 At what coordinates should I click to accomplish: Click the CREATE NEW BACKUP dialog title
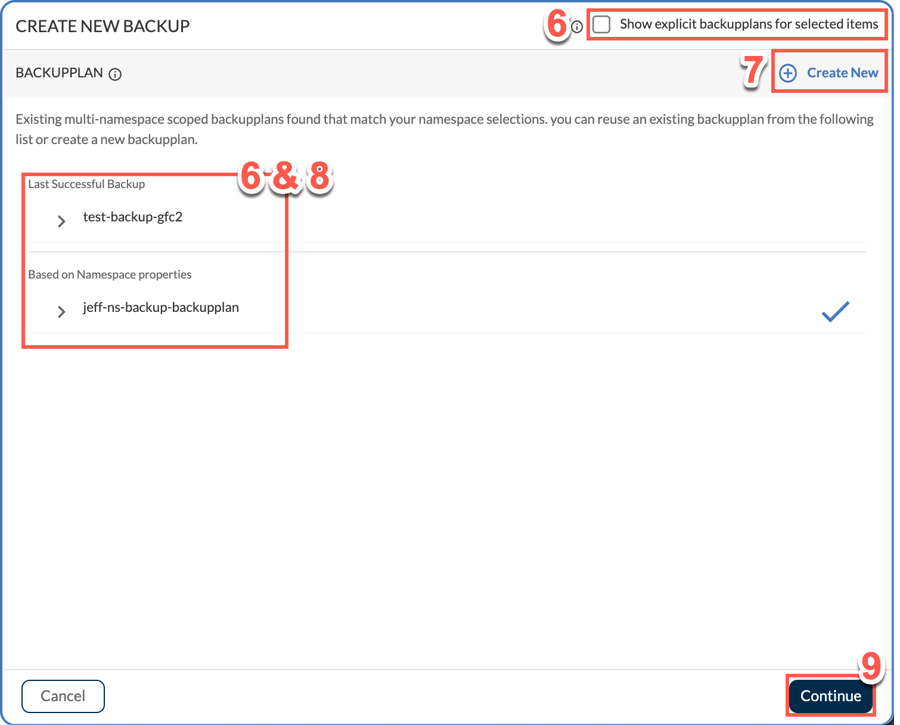click(x=103, y=26)
